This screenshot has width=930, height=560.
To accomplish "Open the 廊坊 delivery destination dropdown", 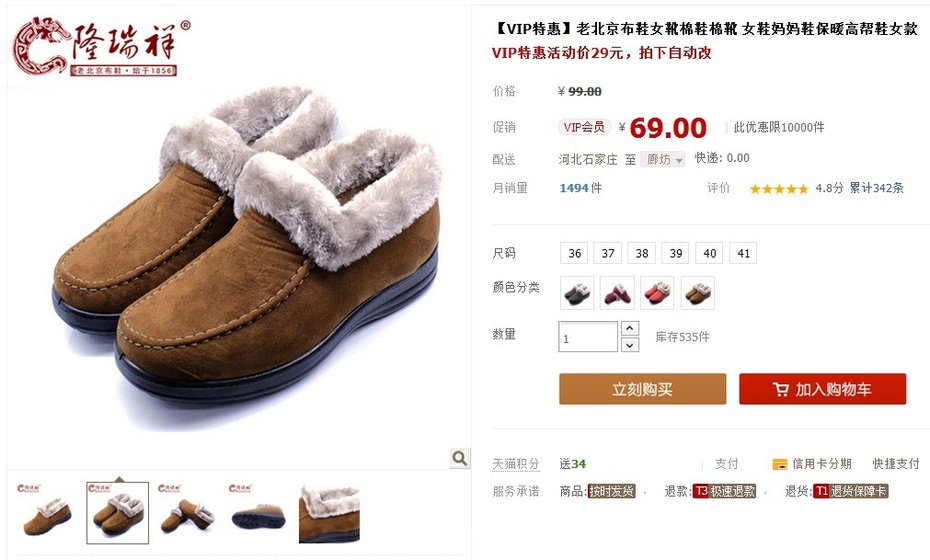I will tap(663, 159).
